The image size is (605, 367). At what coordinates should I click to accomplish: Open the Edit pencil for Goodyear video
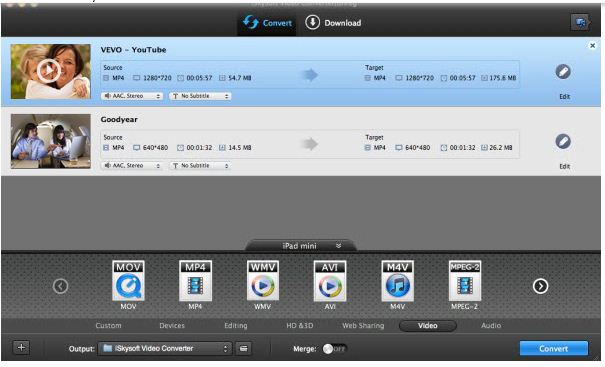coord(563,142)
